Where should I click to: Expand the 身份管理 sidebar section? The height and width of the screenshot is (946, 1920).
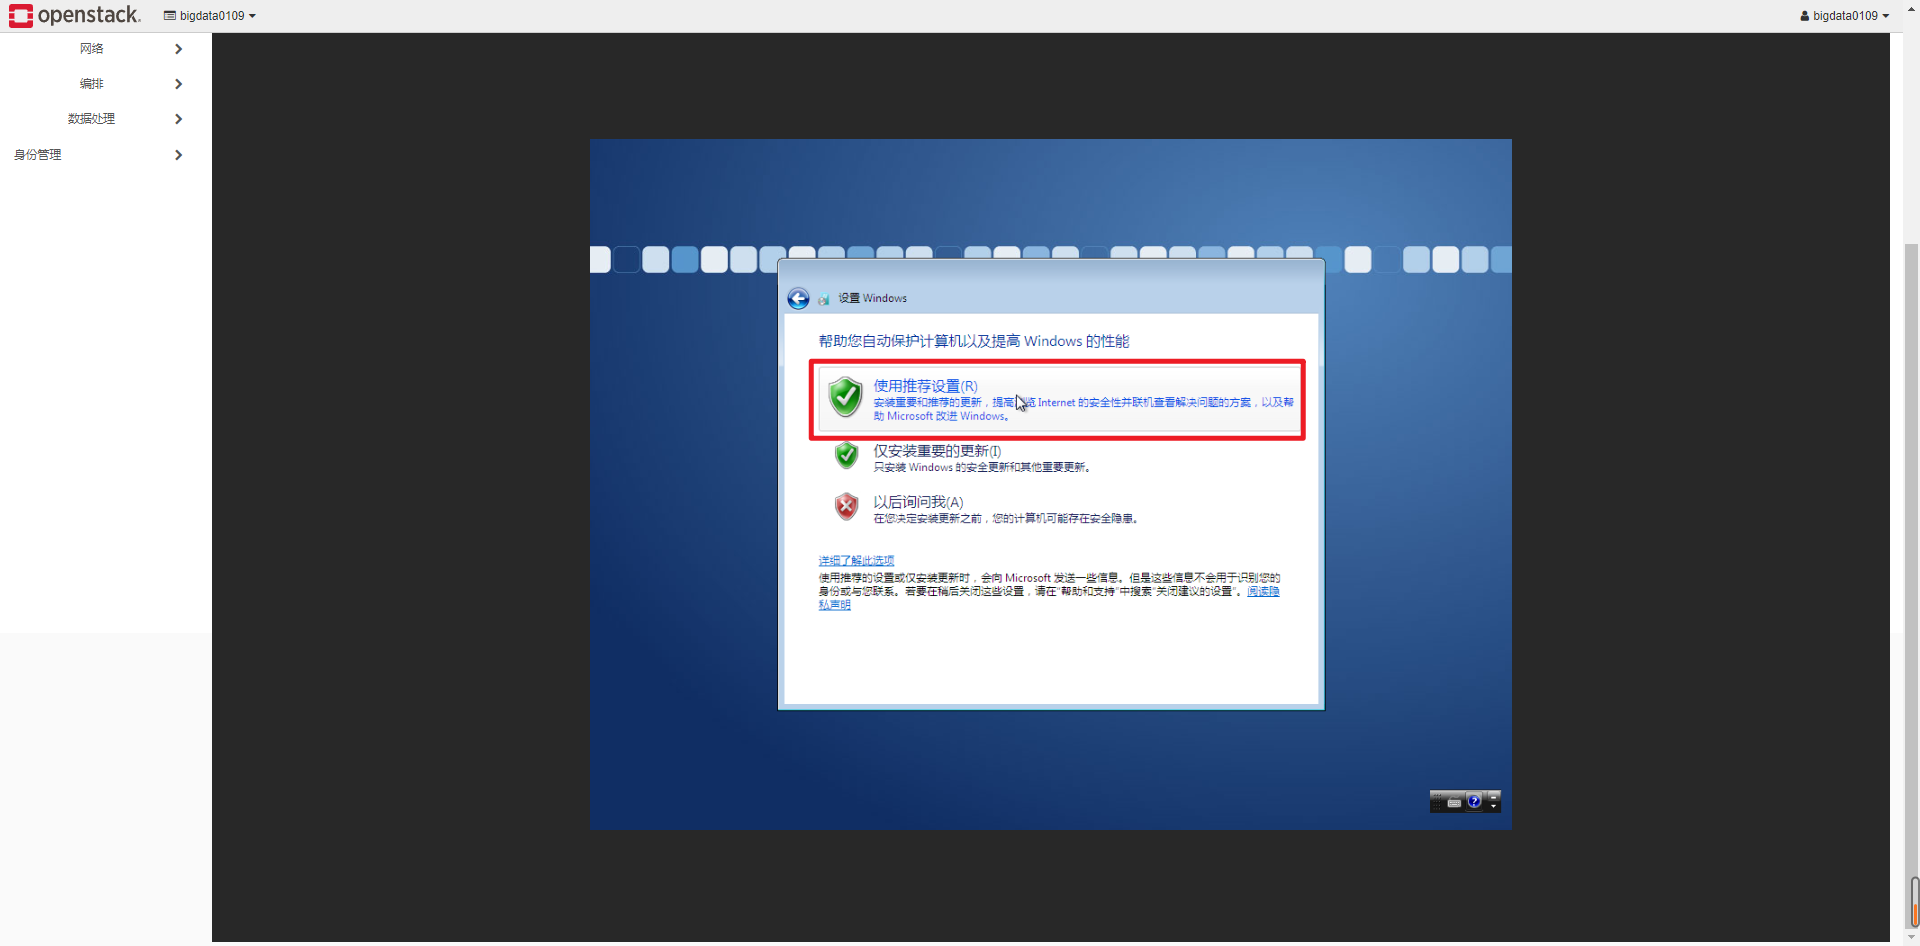(x=105, y=155)
